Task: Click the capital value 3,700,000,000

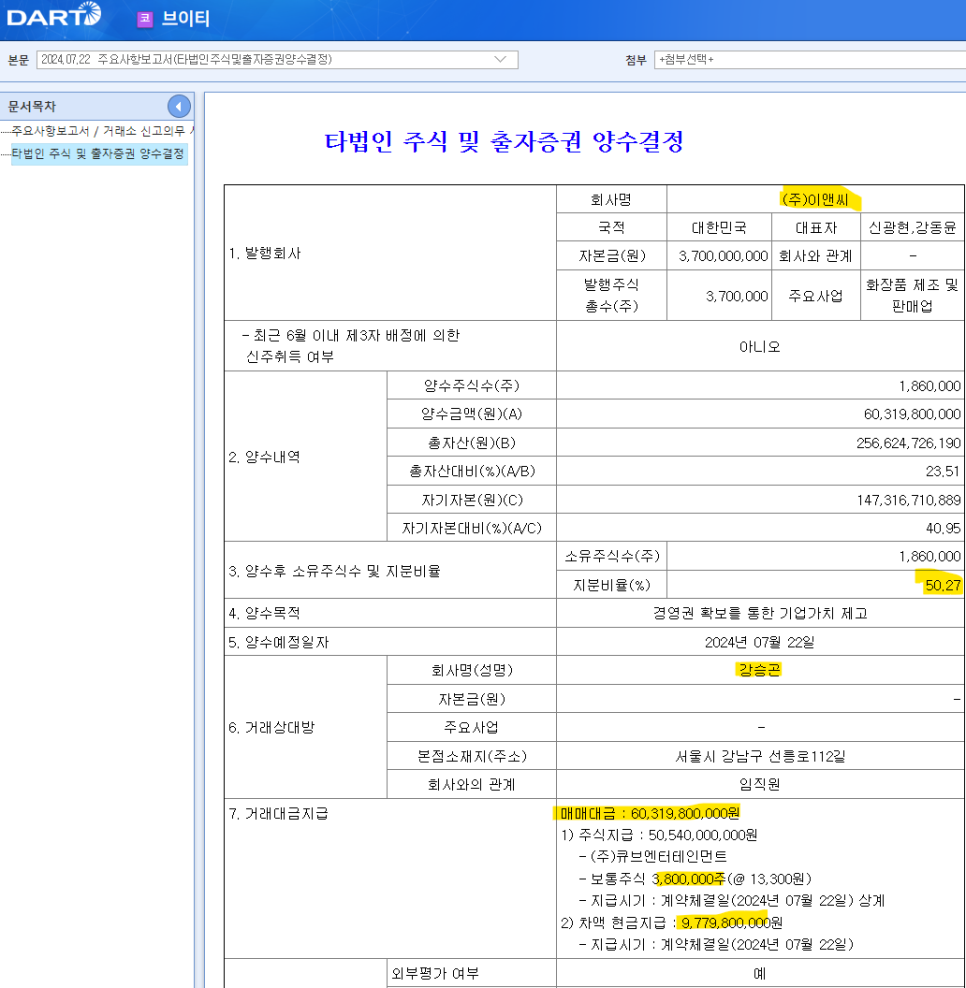Action: (x=723, y=256)
